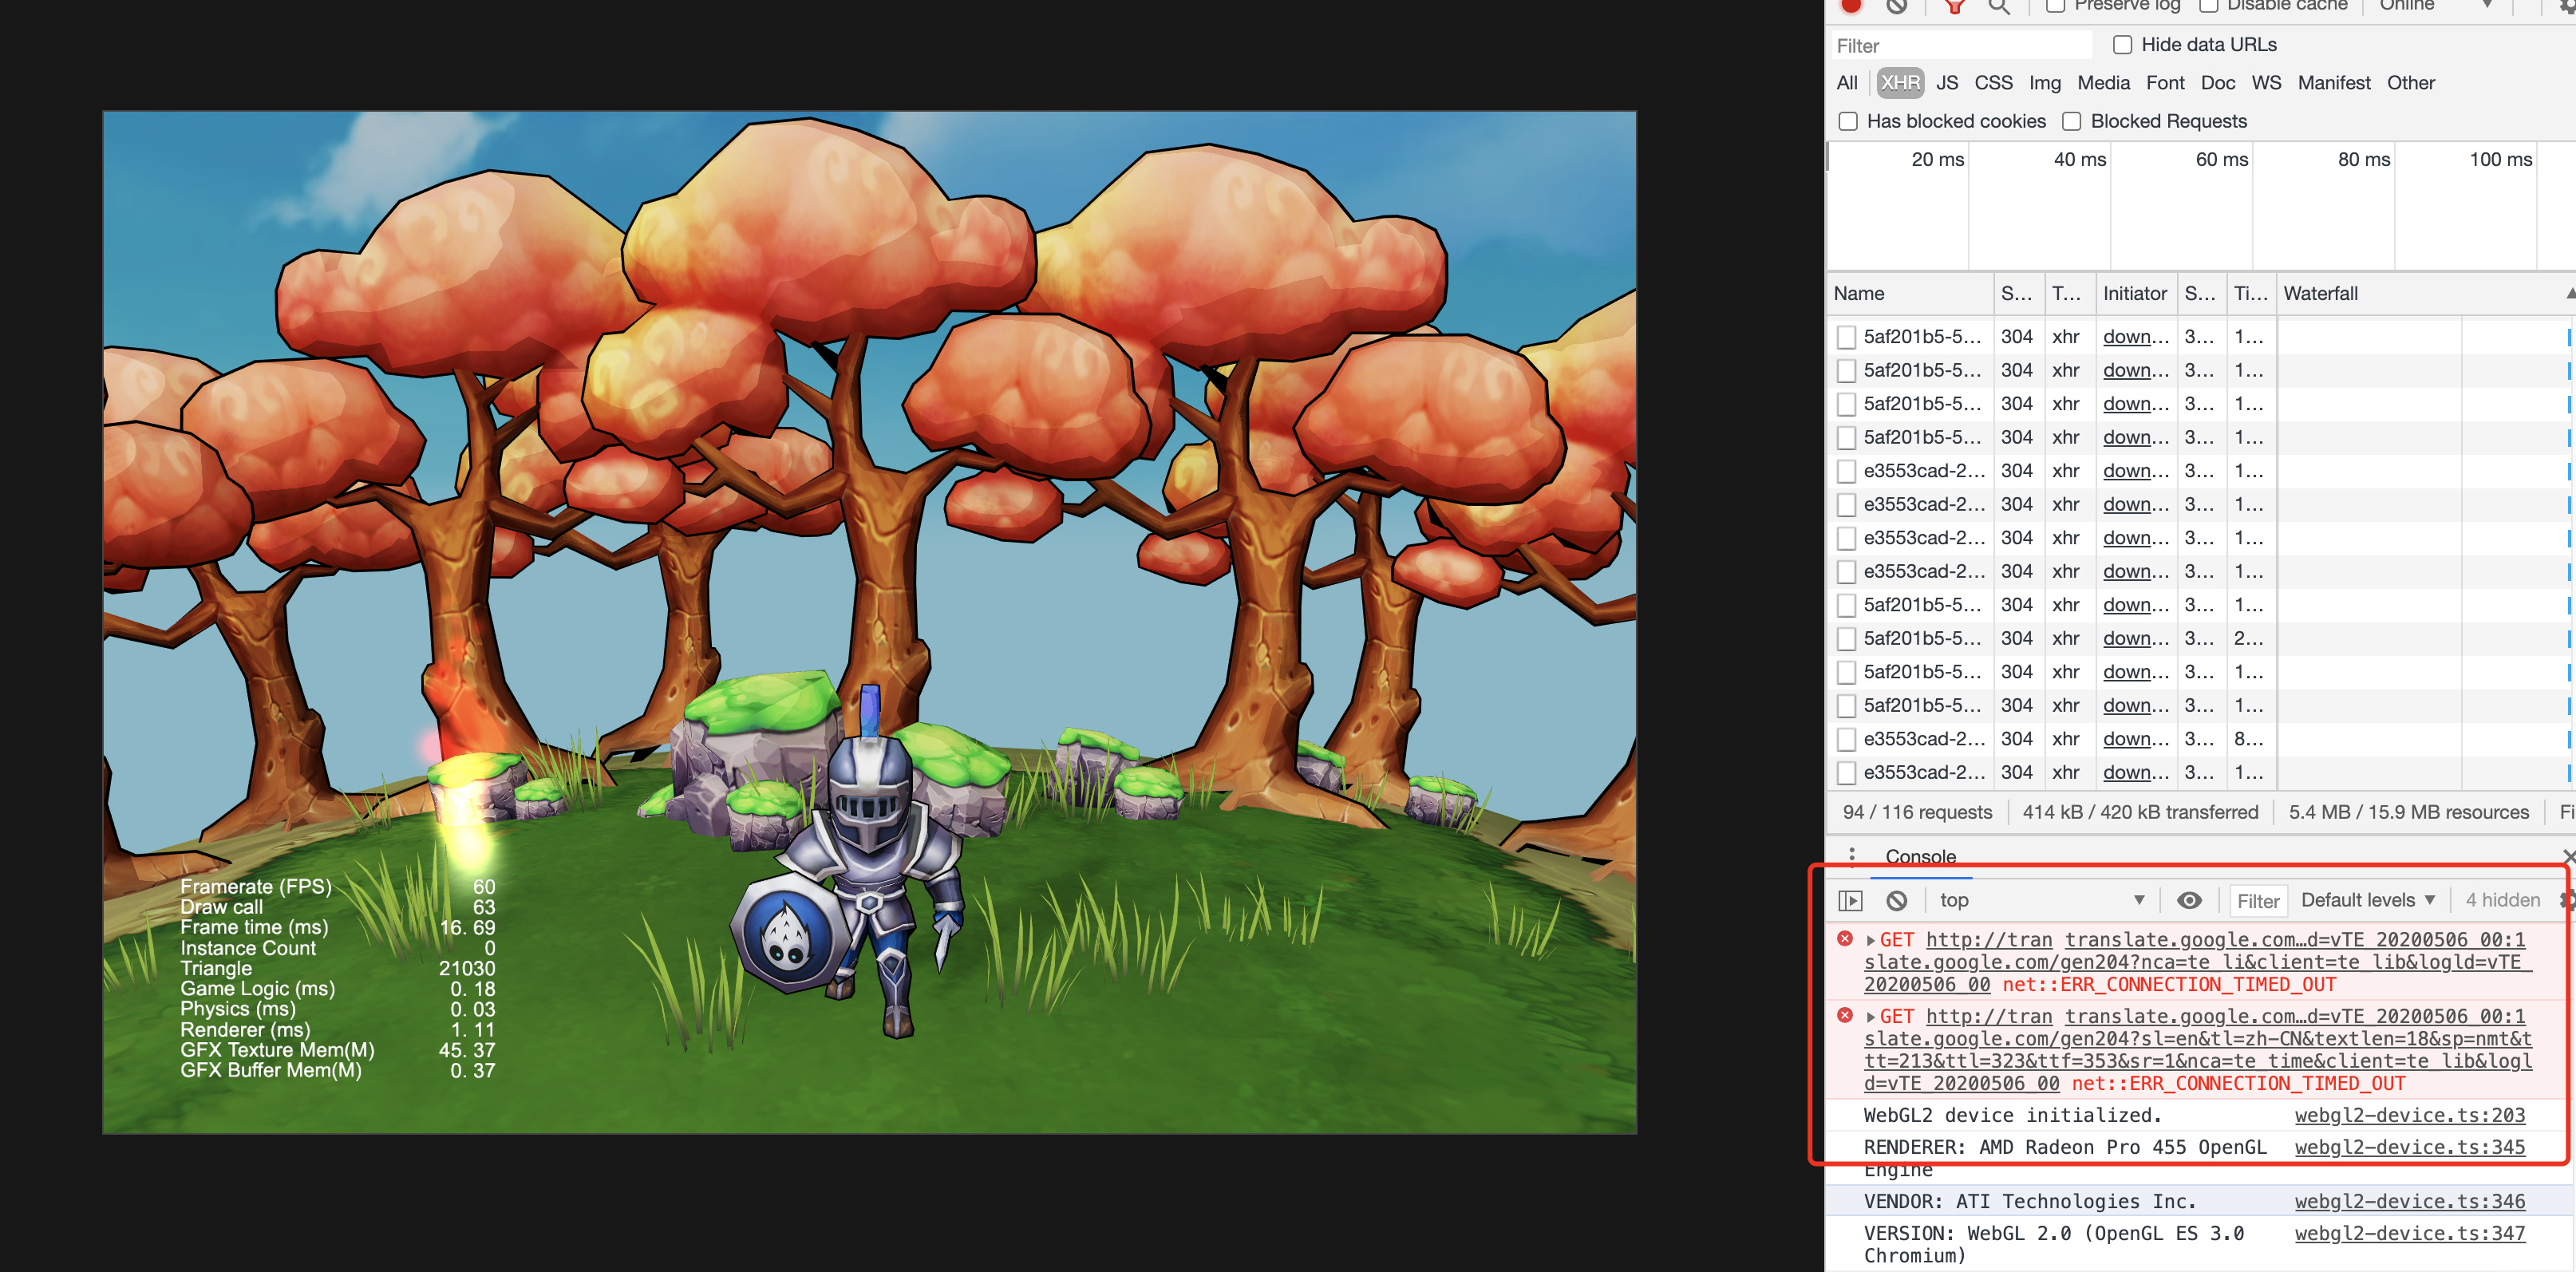This screenshot has height=1272, width=2576.
Task: Open network search magnifier
Action: pos(1999,5)
